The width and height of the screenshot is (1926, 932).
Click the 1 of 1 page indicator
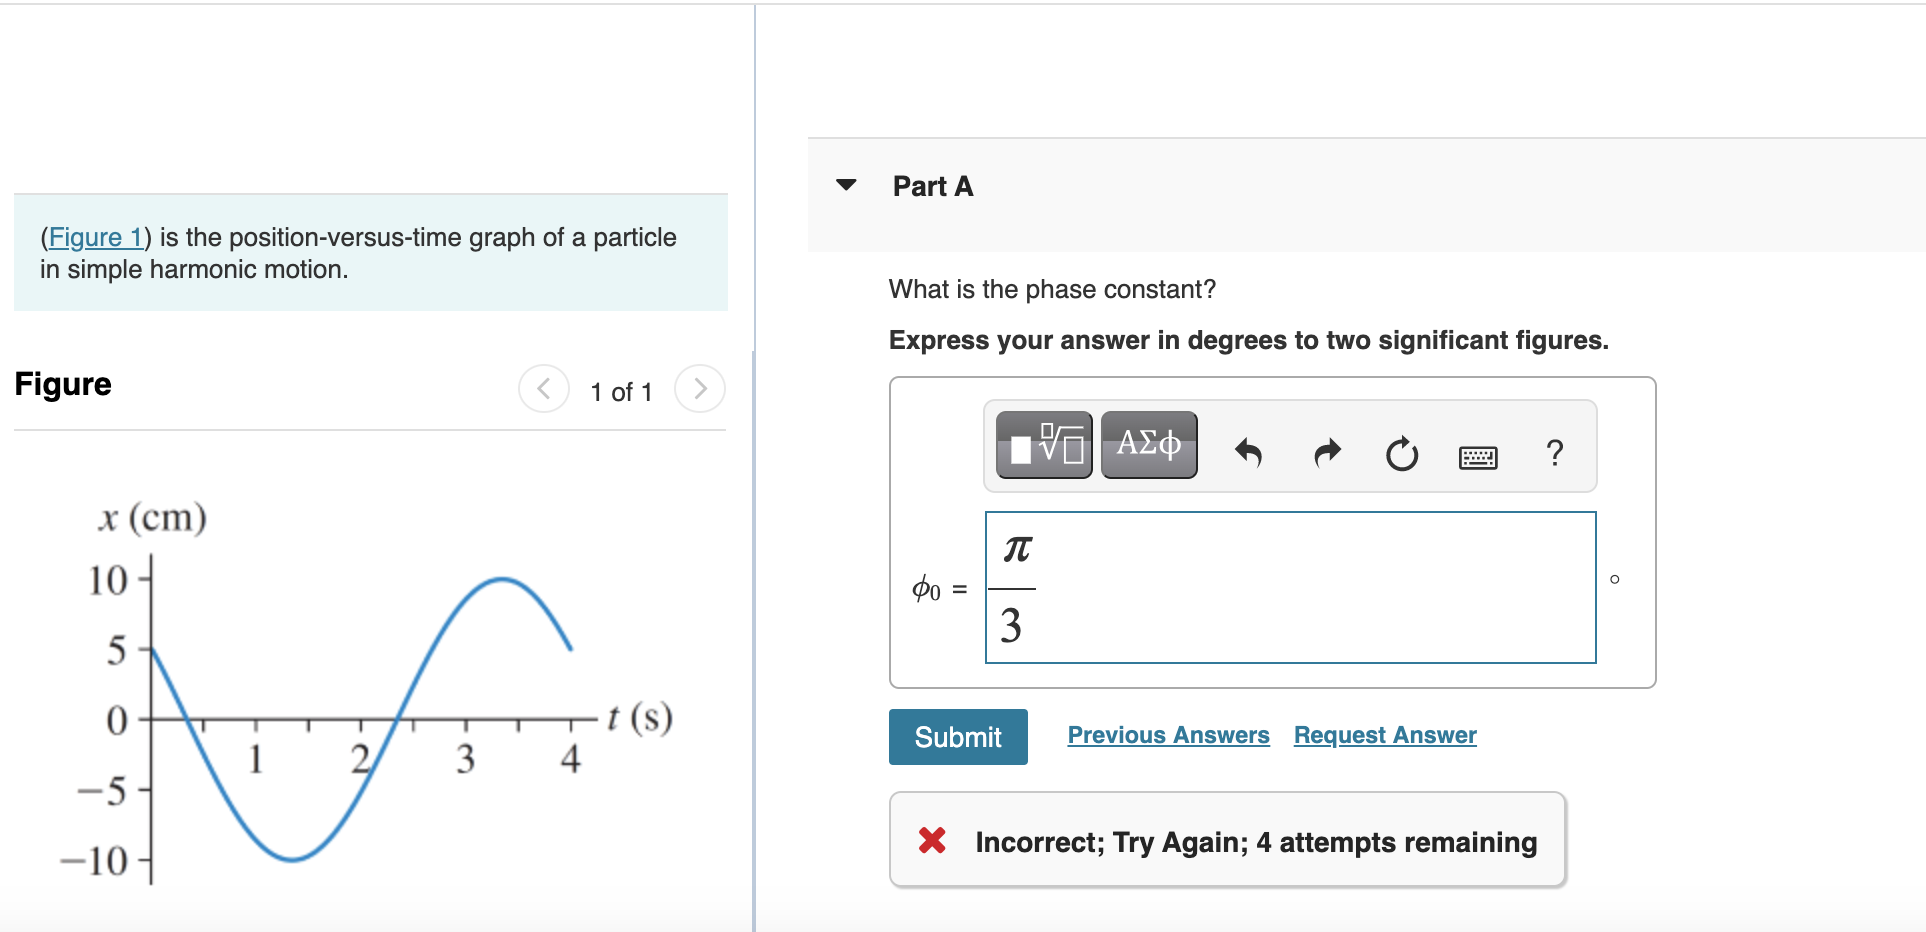coord(622,391)
